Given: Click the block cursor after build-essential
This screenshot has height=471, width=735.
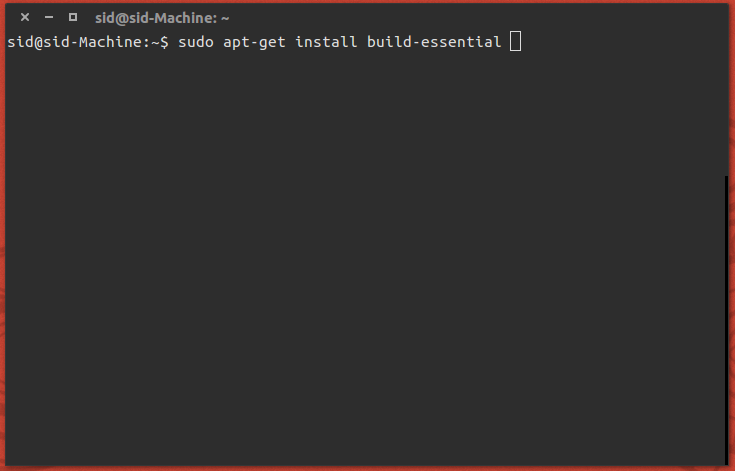Looking at the screenshot, I should 516,41.
